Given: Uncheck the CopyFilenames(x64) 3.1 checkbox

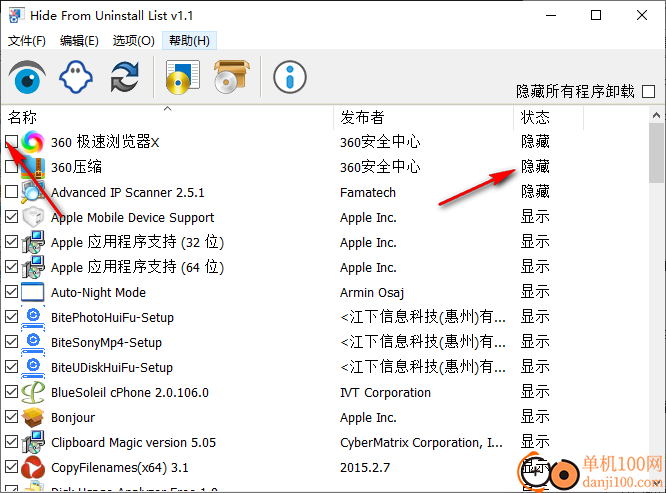Looking at the screenshot, I should 11,467.
